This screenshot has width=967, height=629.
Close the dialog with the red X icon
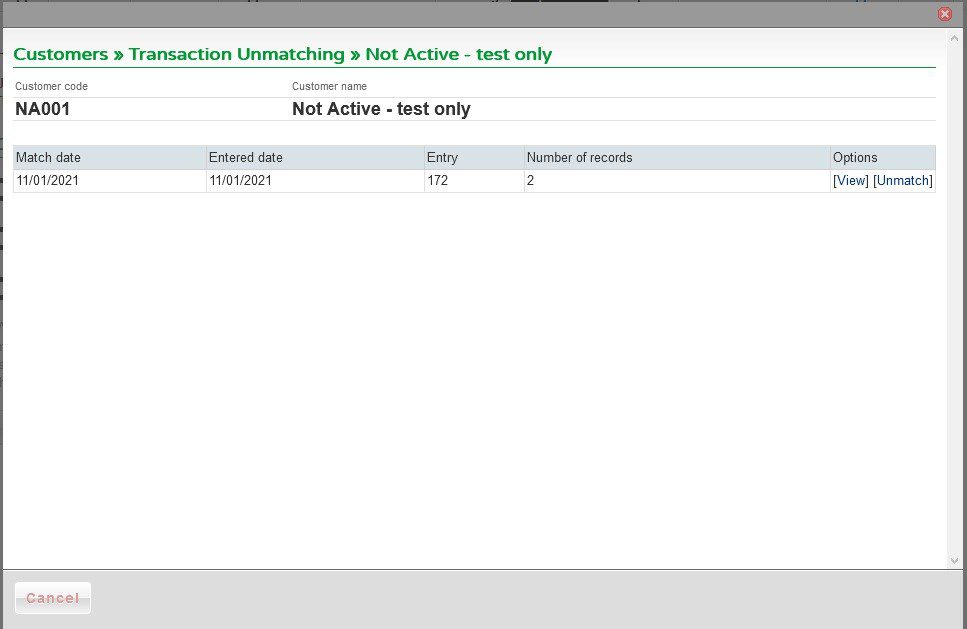[x=944, y=14]
